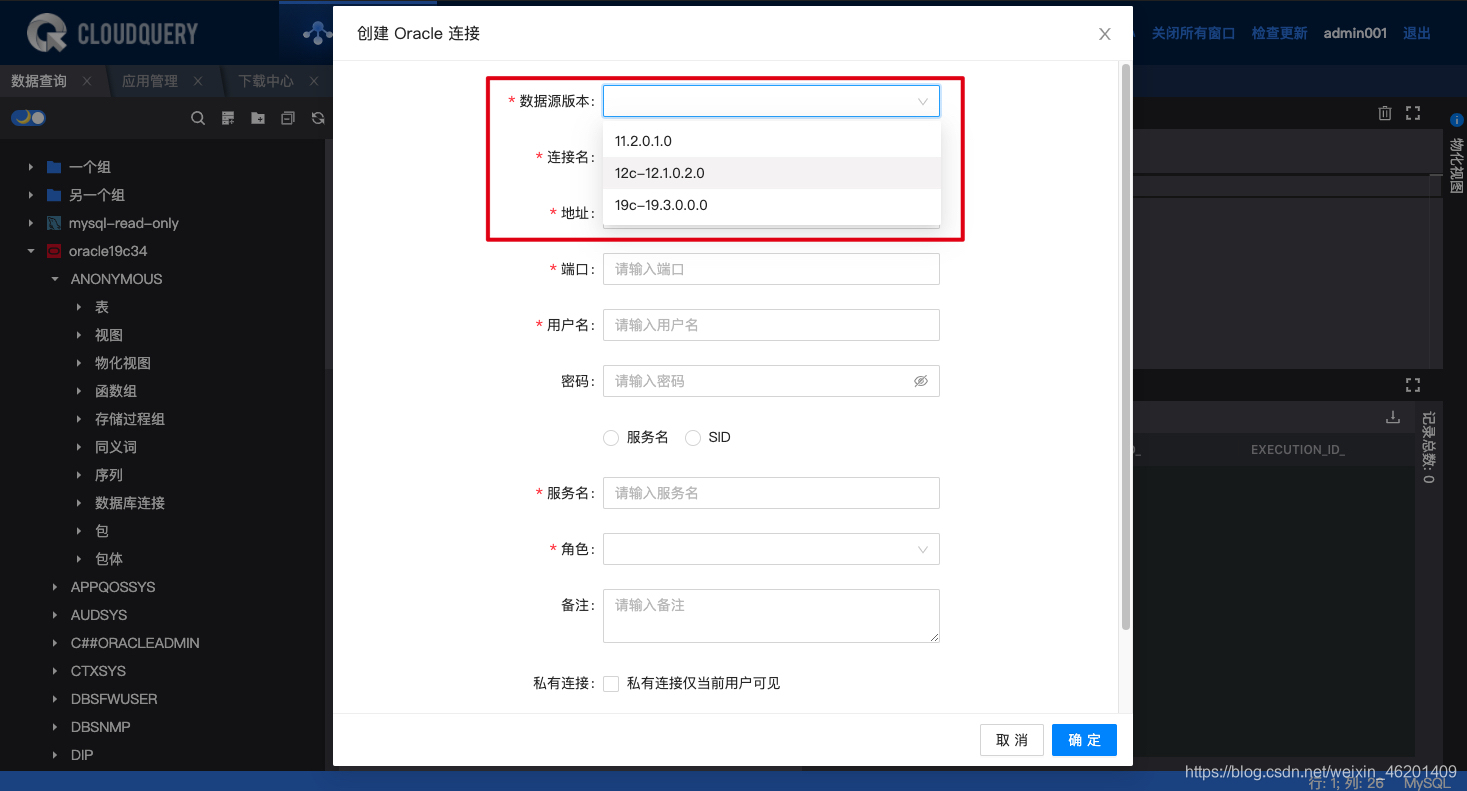Click 检查更新 in top bar
1467x791 pixels.
1279,33
